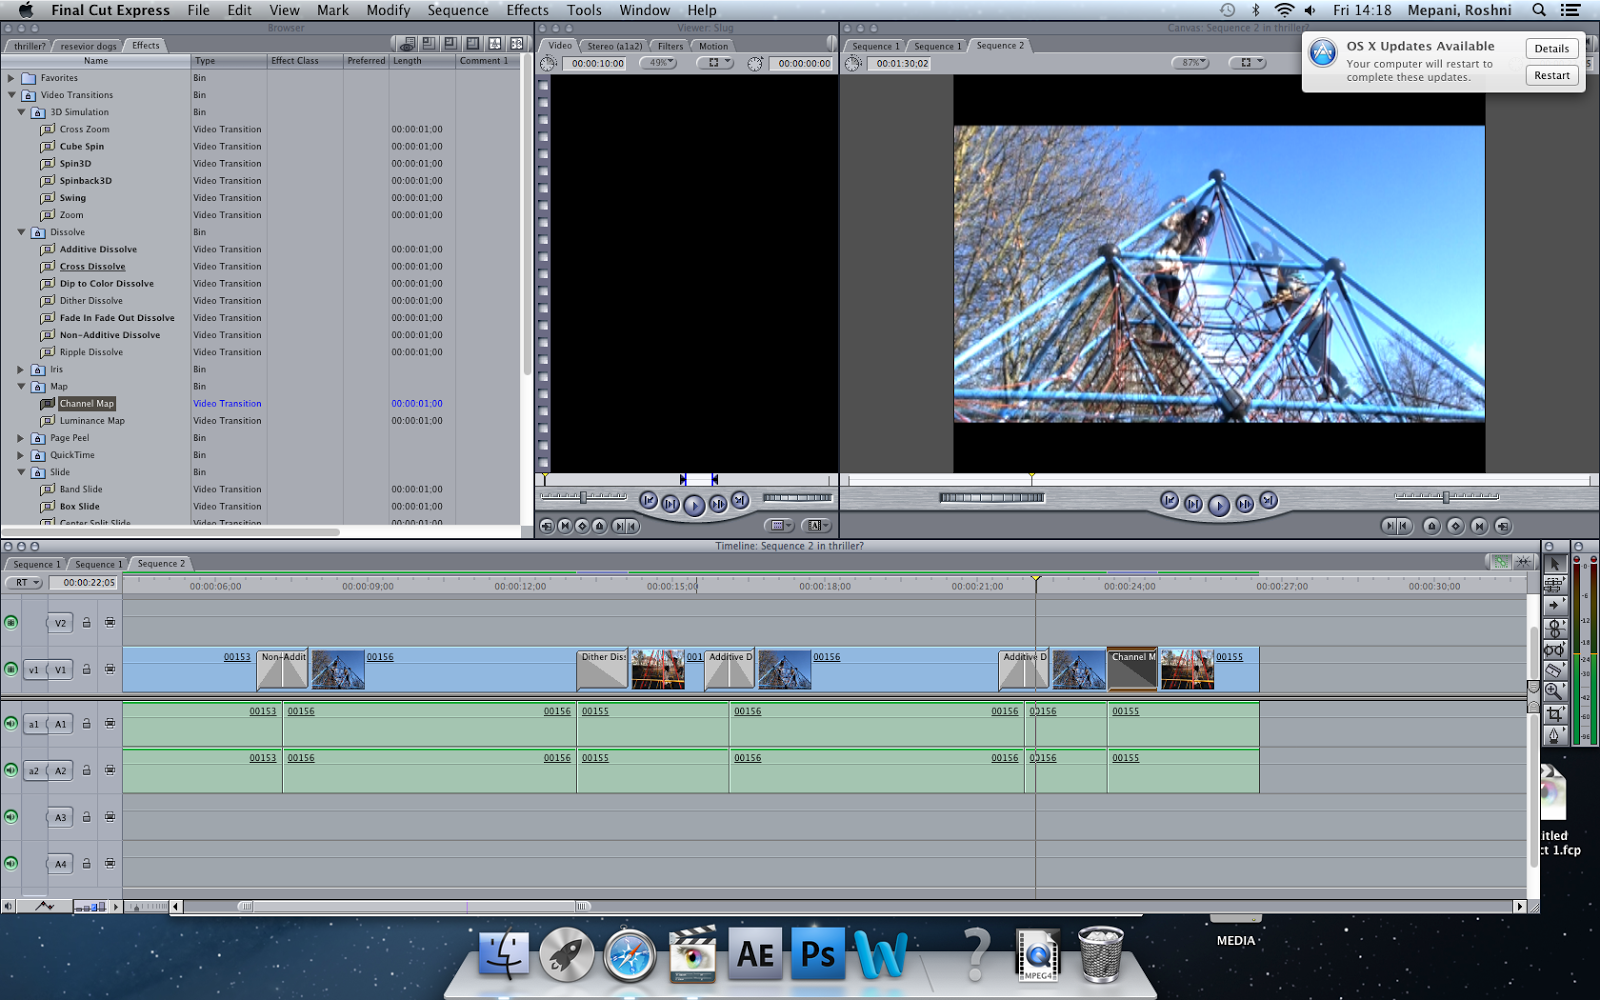Select Cross Dissolve transition in browser
The image size is (1600, 1000).
click(92, 267)
